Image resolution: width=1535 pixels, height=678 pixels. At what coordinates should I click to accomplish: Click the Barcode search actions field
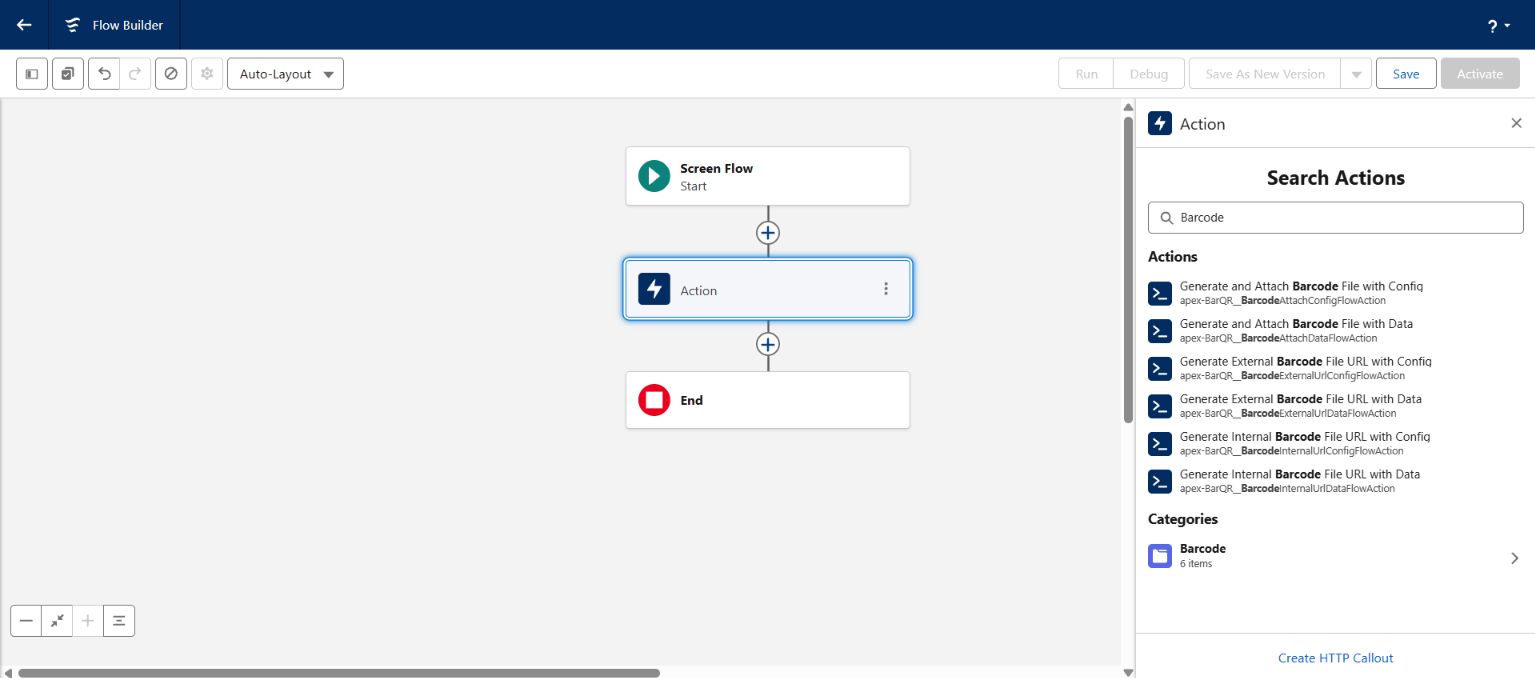[x=1336, y=217]
